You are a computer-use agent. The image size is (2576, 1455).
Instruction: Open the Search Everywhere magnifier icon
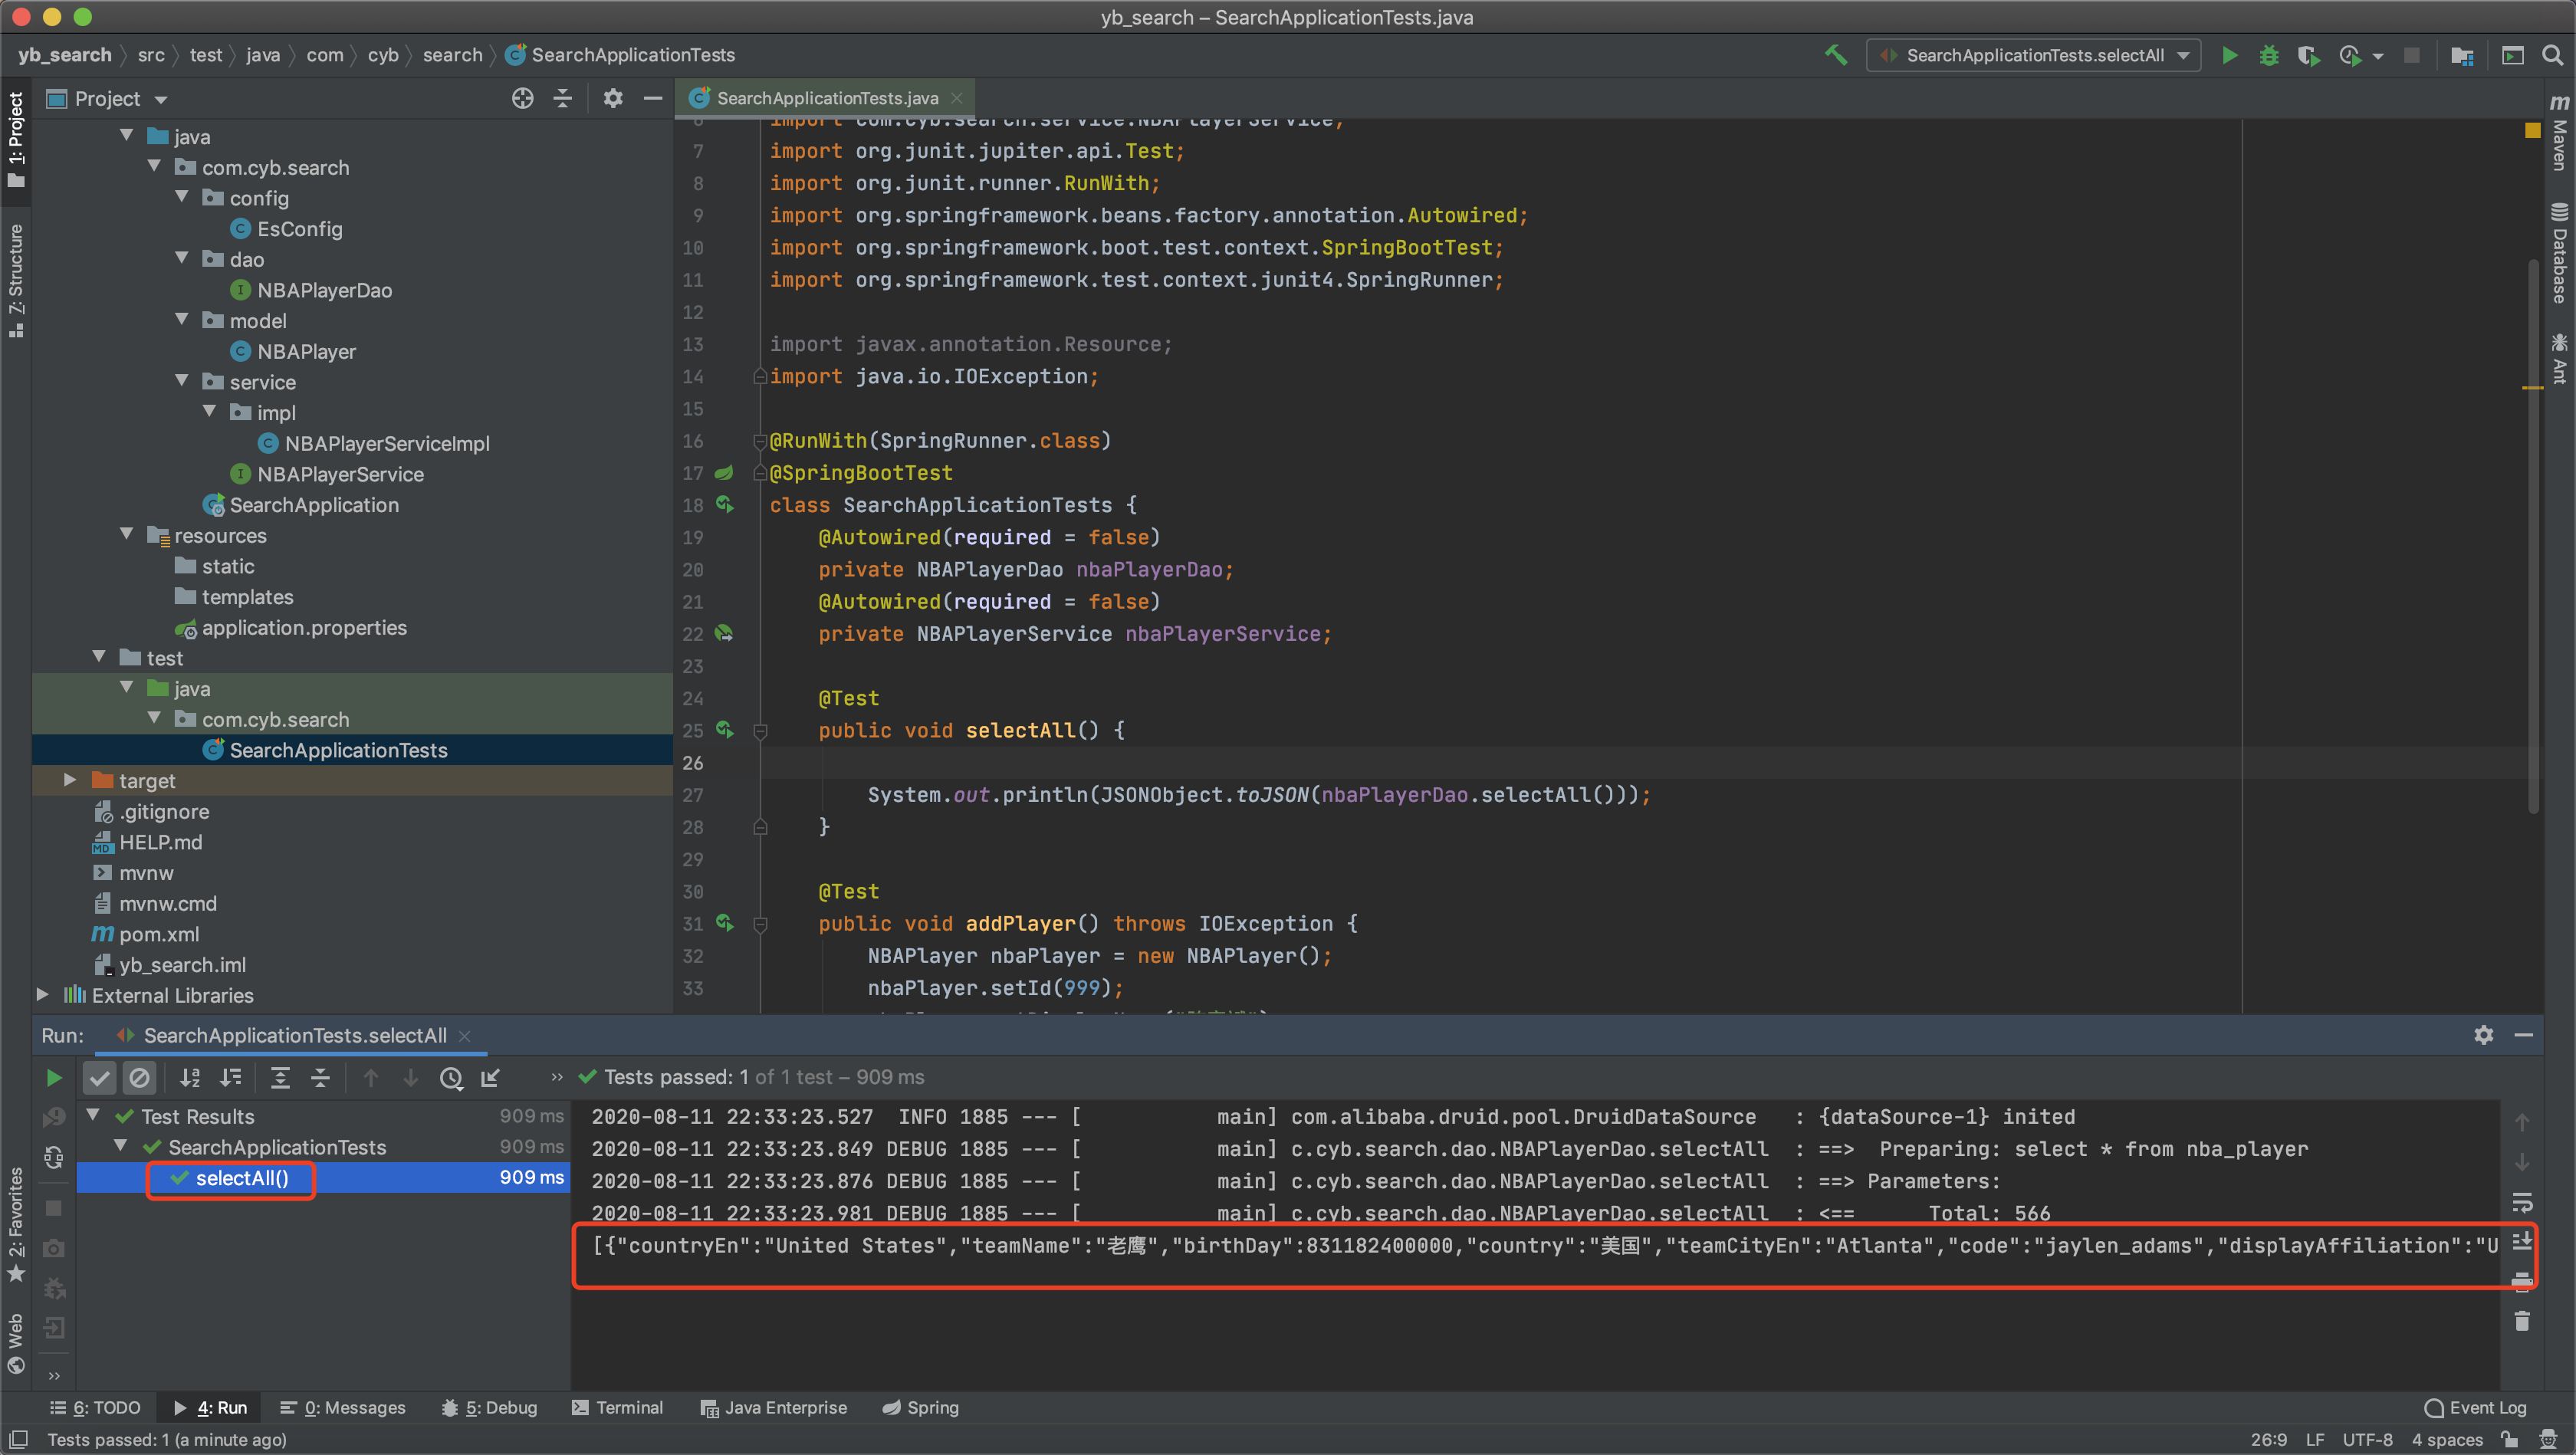coord(2552,55)
